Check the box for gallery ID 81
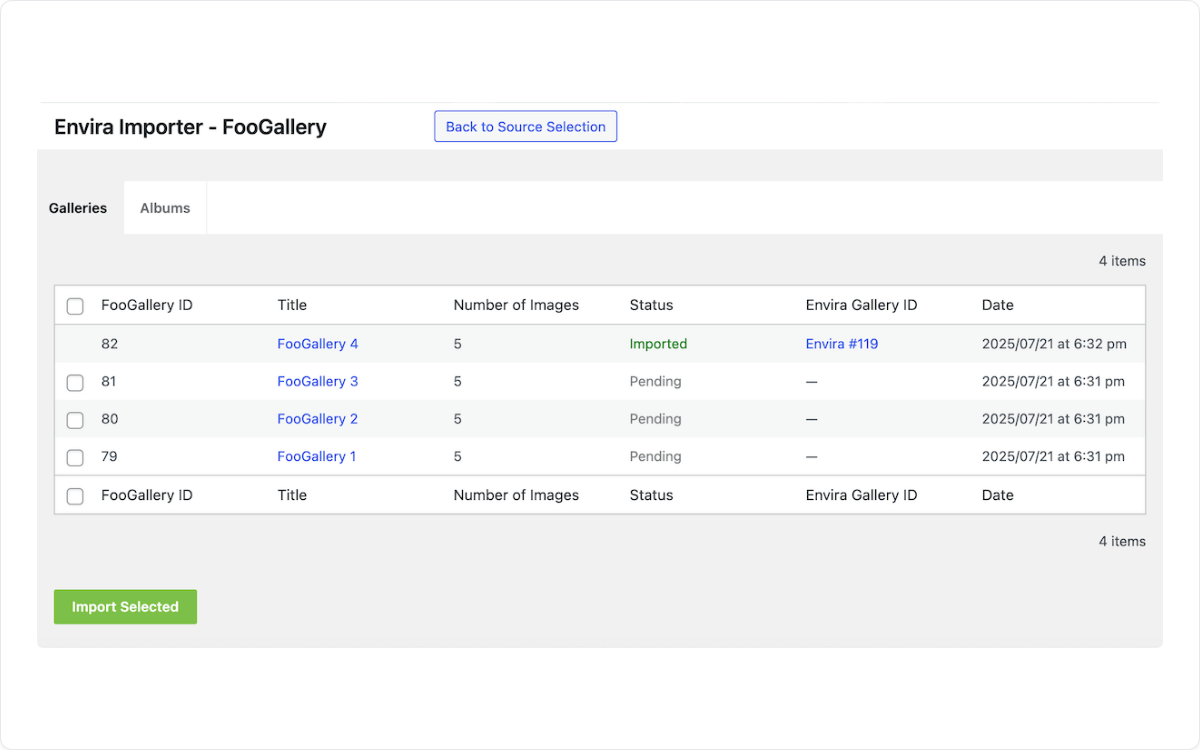 coord(75,382)
